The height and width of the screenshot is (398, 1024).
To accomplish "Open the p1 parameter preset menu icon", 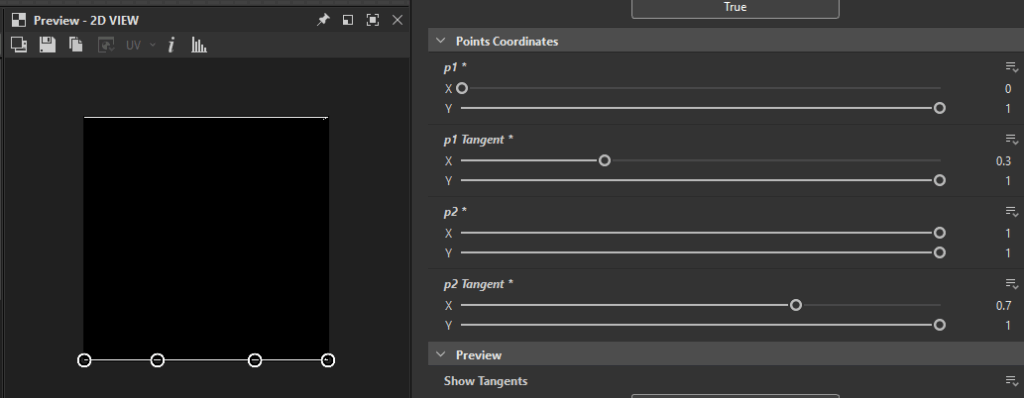I will click(1012, 67).
